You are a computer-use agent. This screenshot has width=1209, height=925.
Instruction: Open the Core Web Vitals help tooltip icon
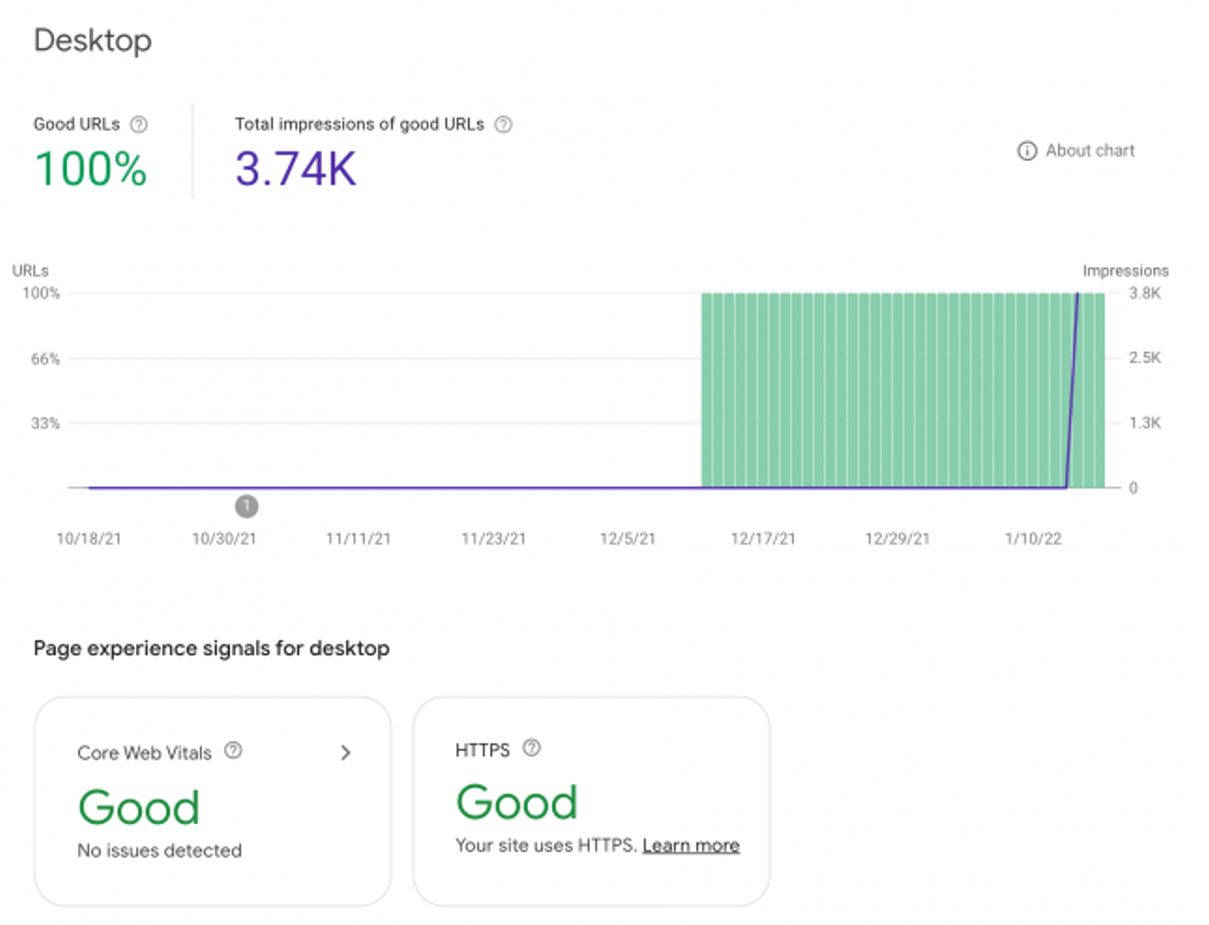[x=233, y=751]
